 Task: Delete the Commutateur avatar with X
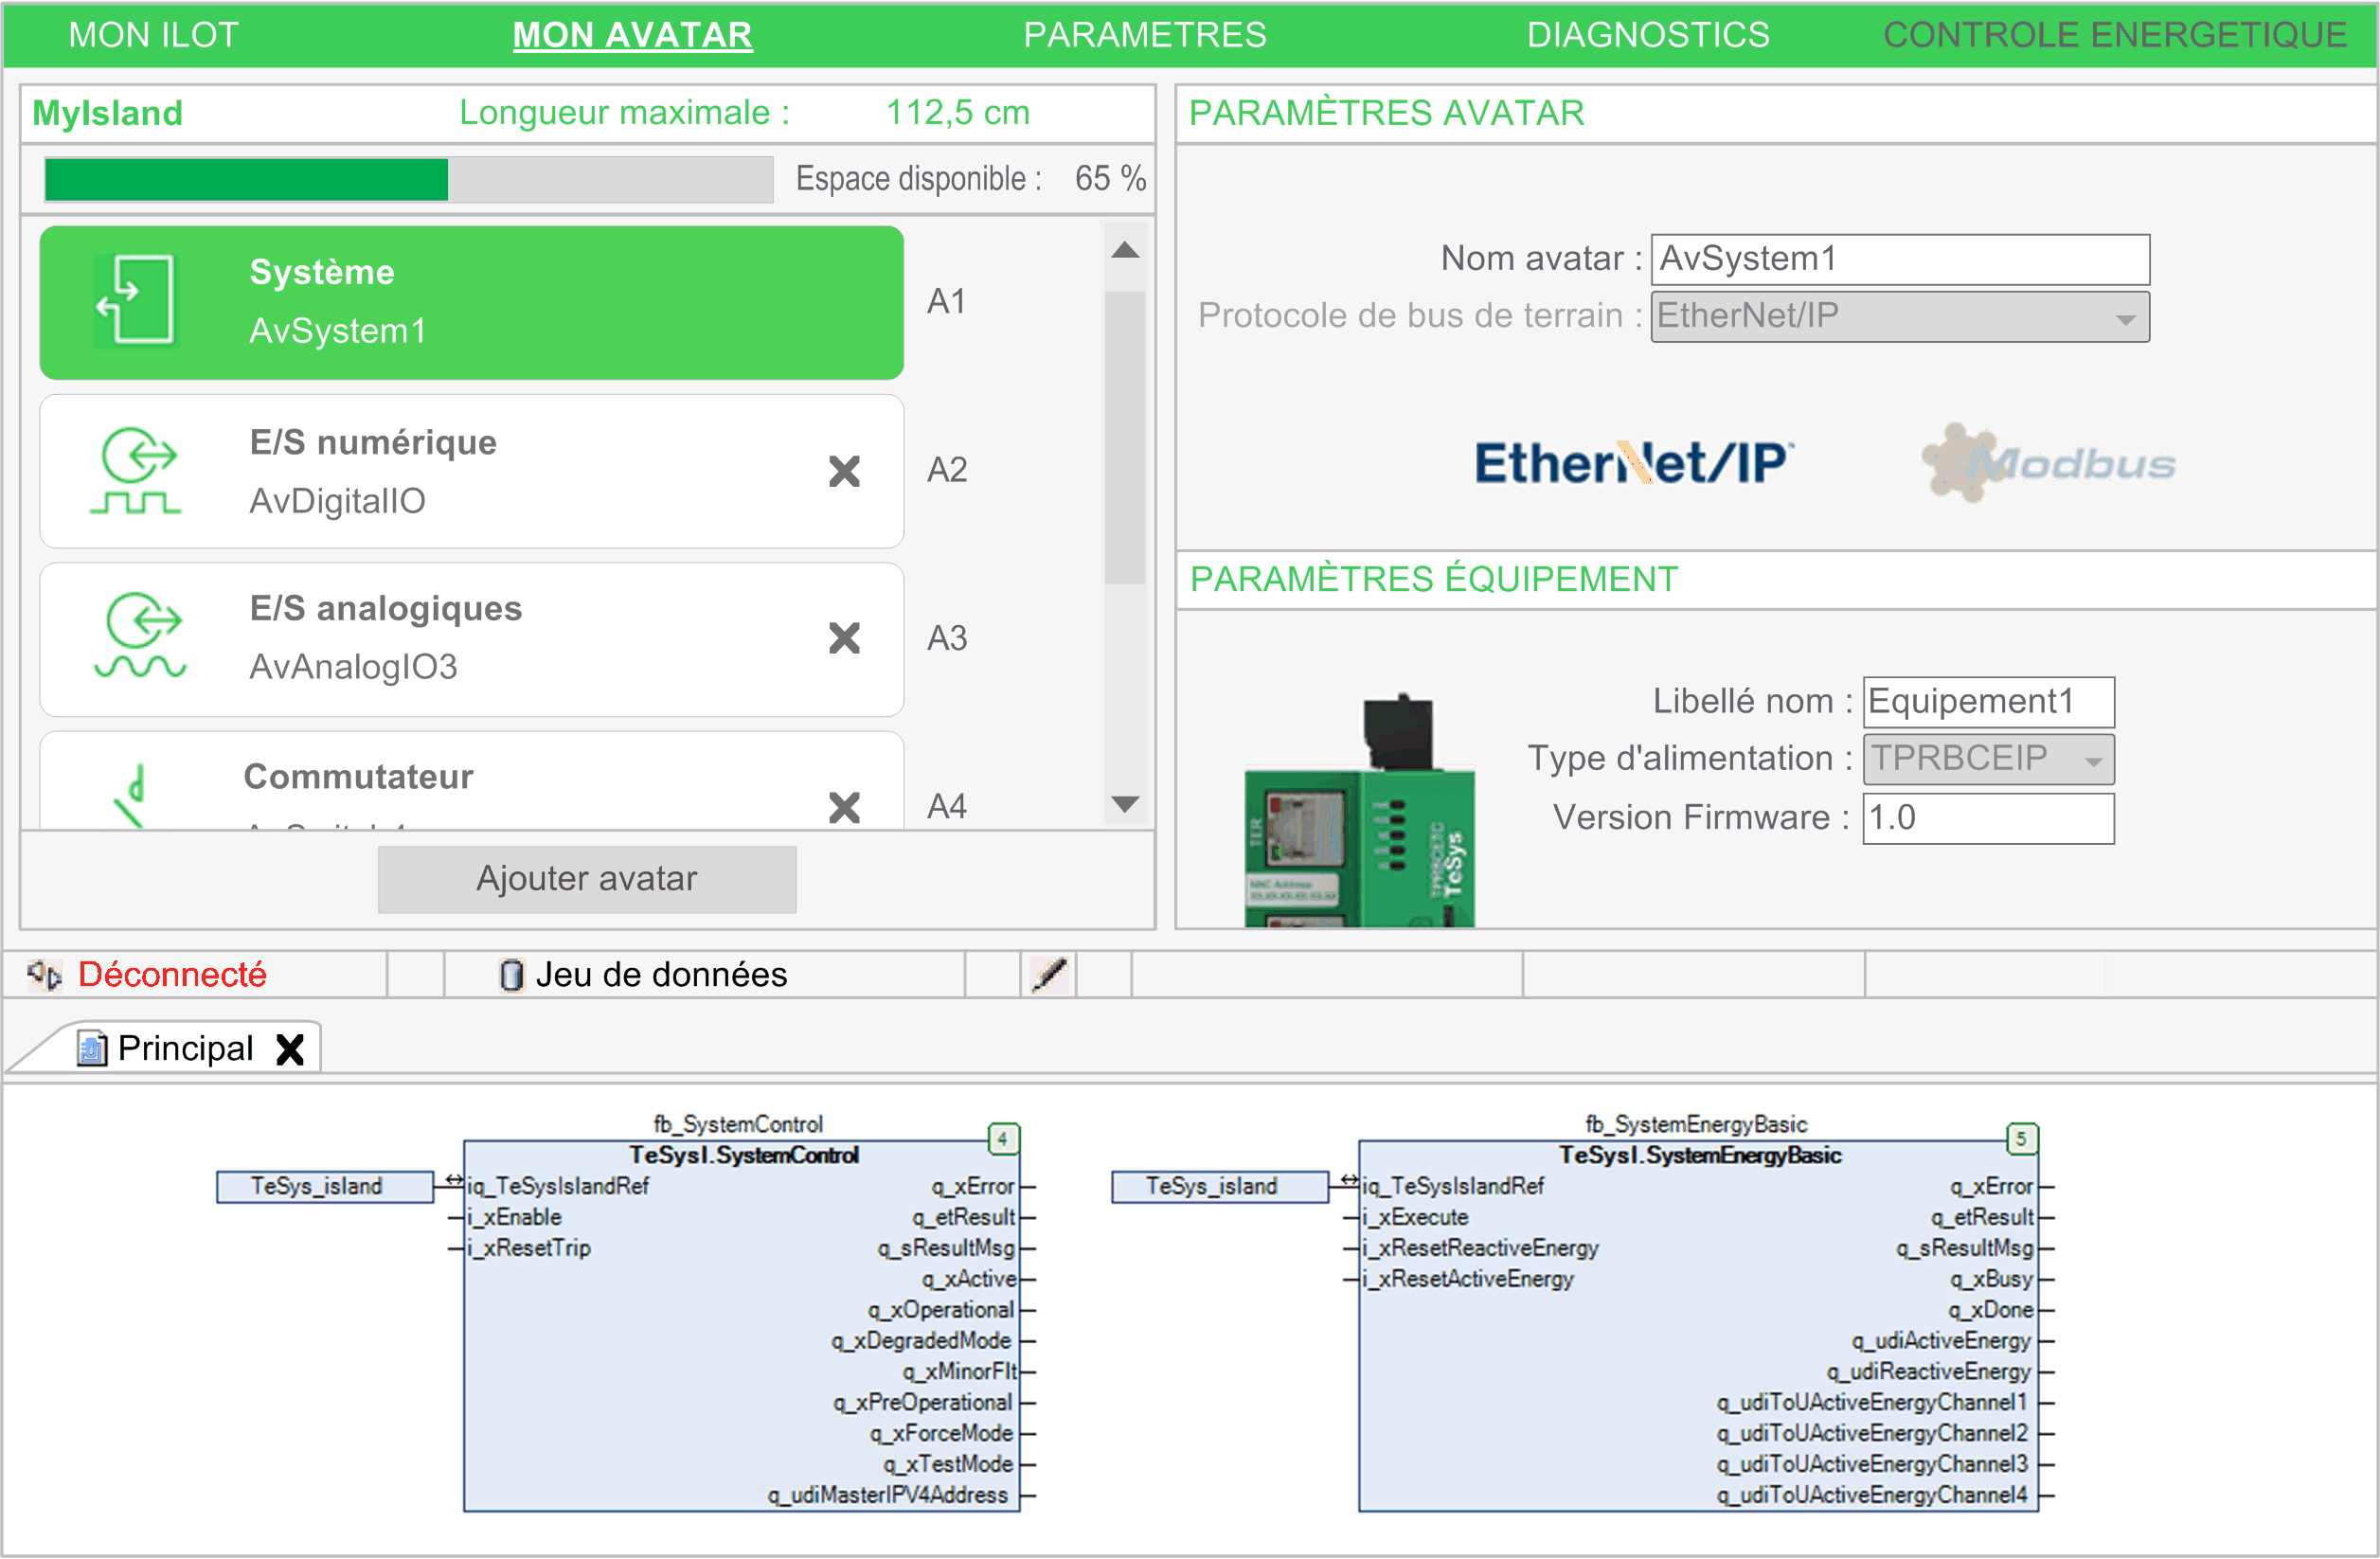[844, 806]
